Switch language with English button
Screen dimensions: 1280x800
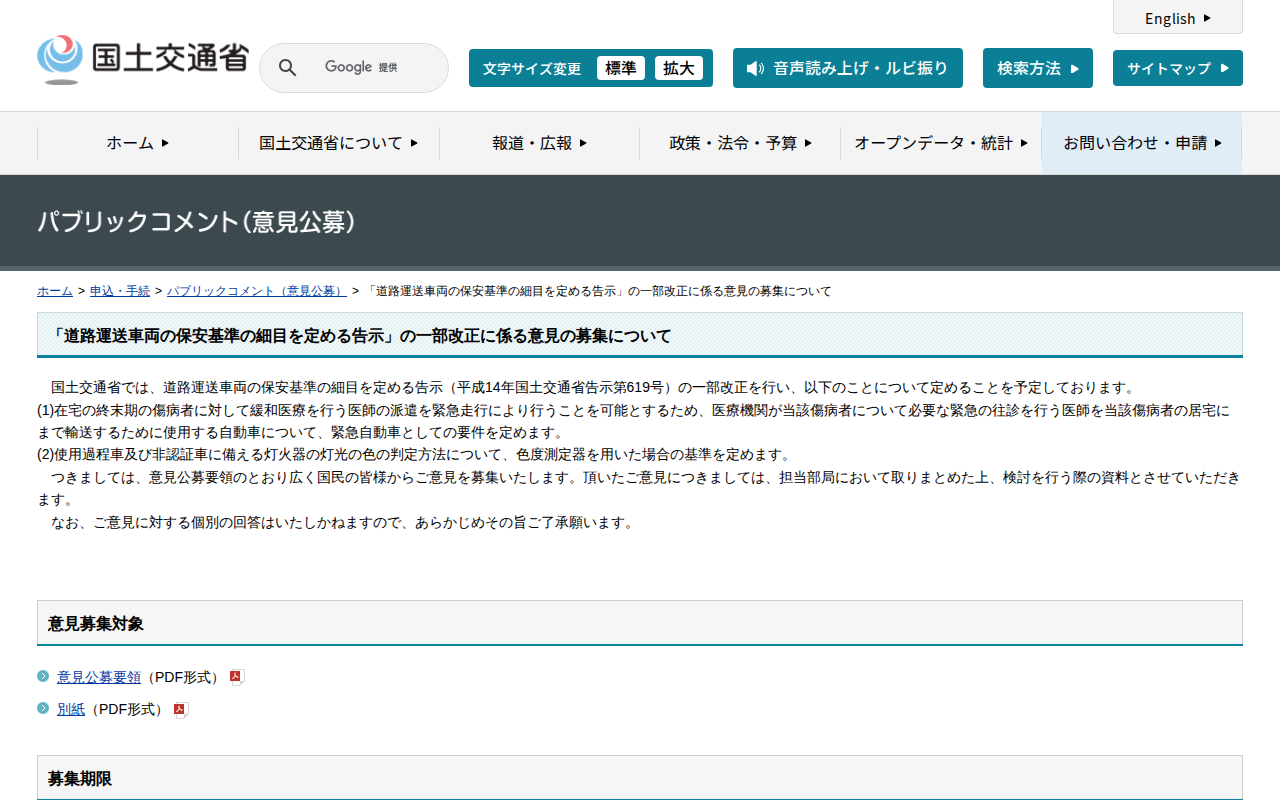1177,18
